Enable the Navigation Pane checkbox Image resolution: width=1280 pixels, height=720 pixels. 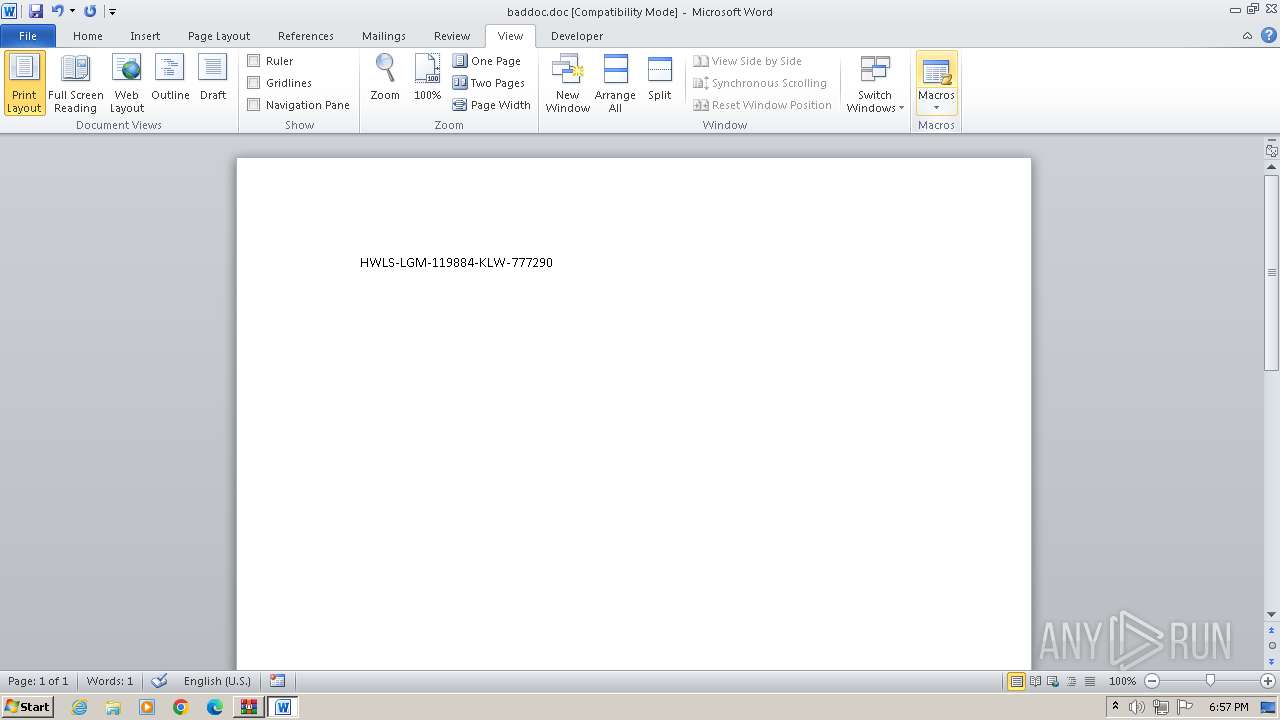coord(254,105)
